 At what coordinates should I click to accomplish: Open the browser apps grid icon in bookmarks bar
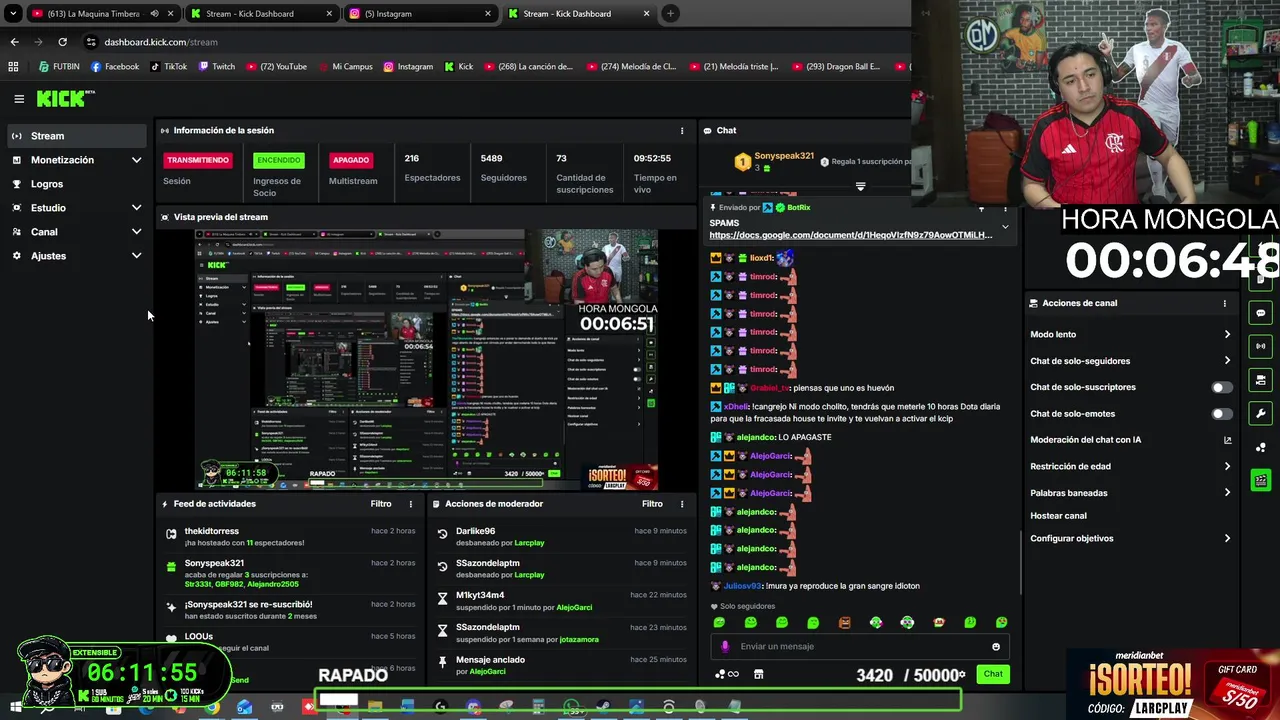[13, 67]
